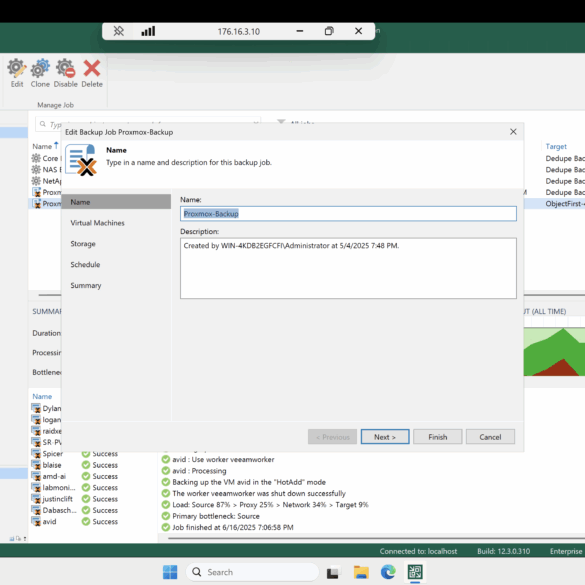Click the 176.16.3.10 session address
Image resolution: width=585 pixels, height=585 pixels.
[x=238, y=31]
